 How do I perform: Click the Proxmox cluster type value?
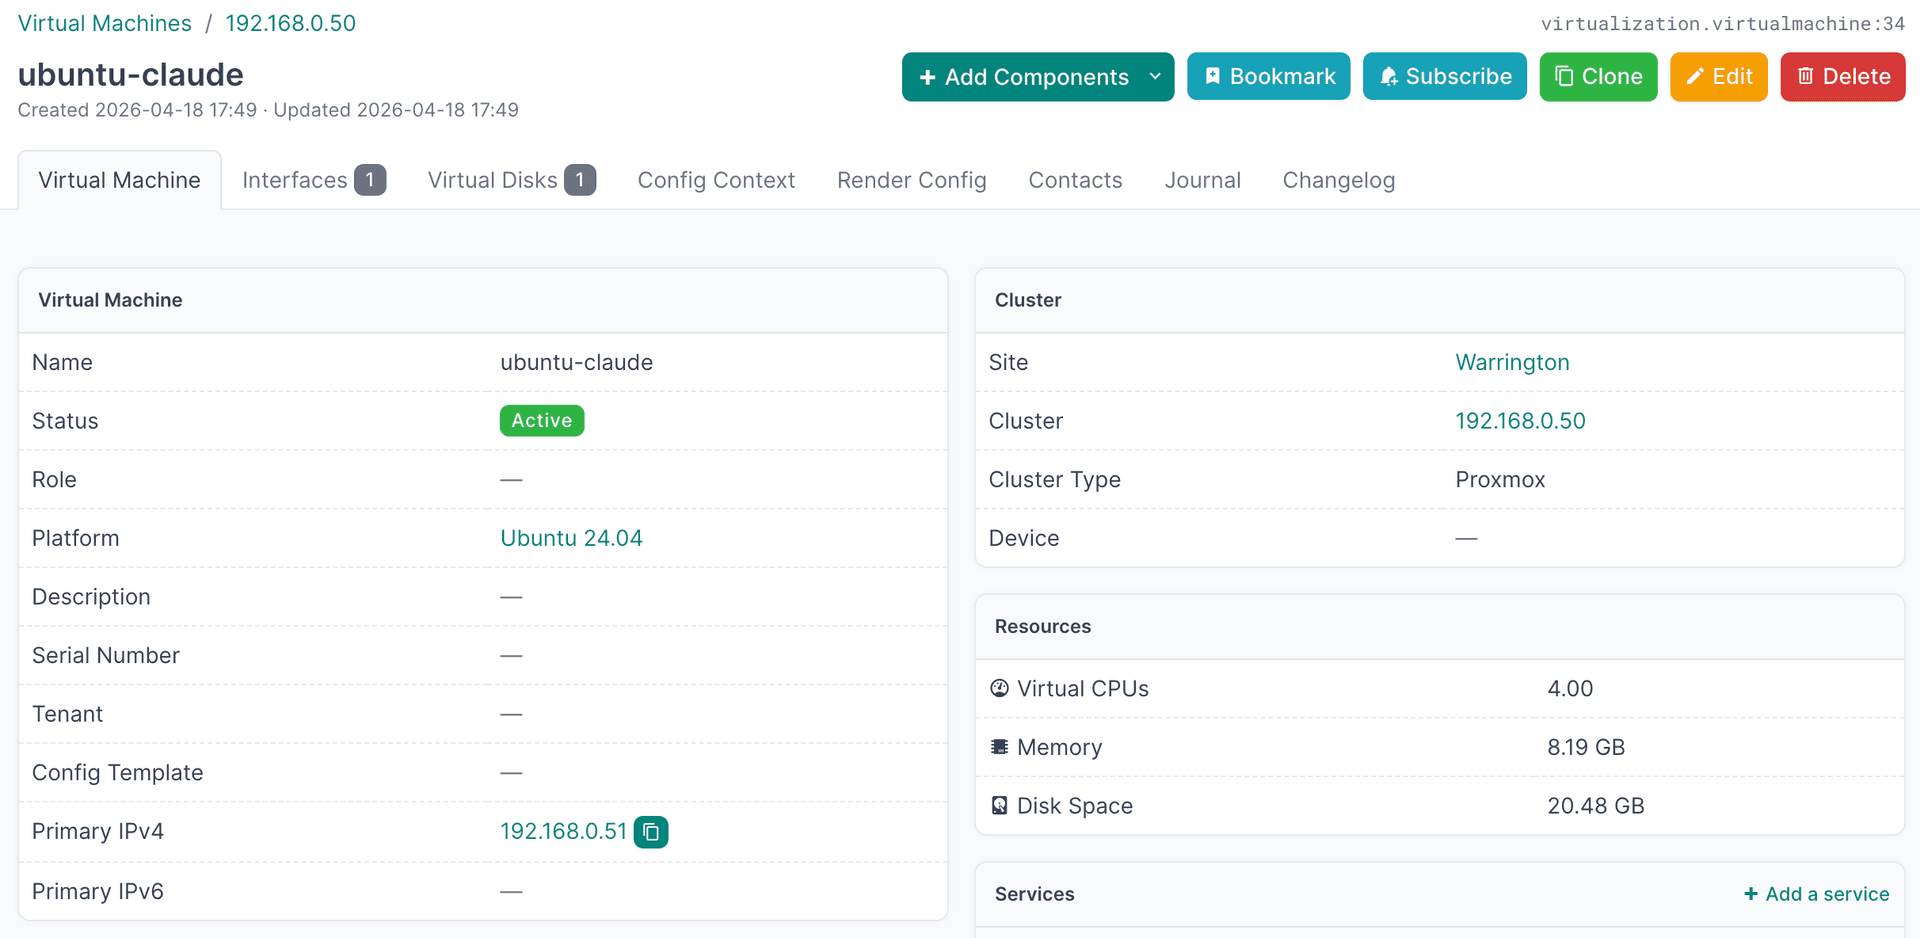[1500, 480]
